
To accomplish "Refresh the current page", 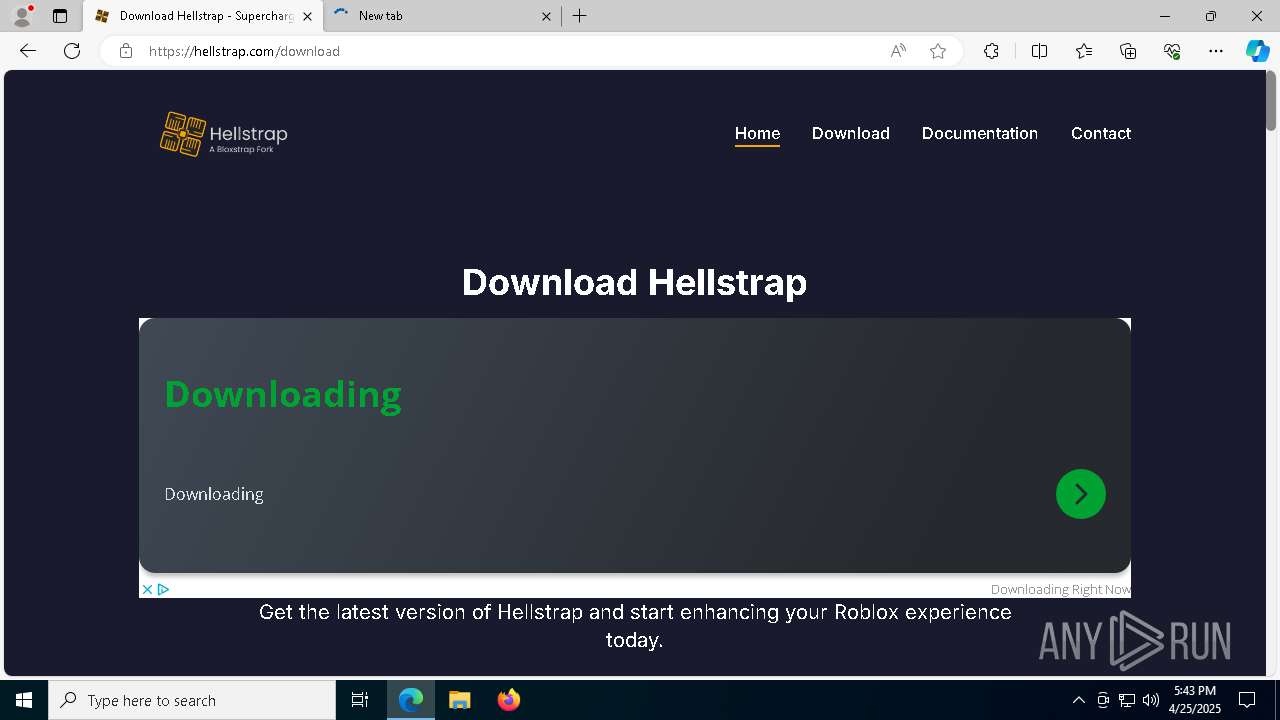I will (x=72, y=51).
